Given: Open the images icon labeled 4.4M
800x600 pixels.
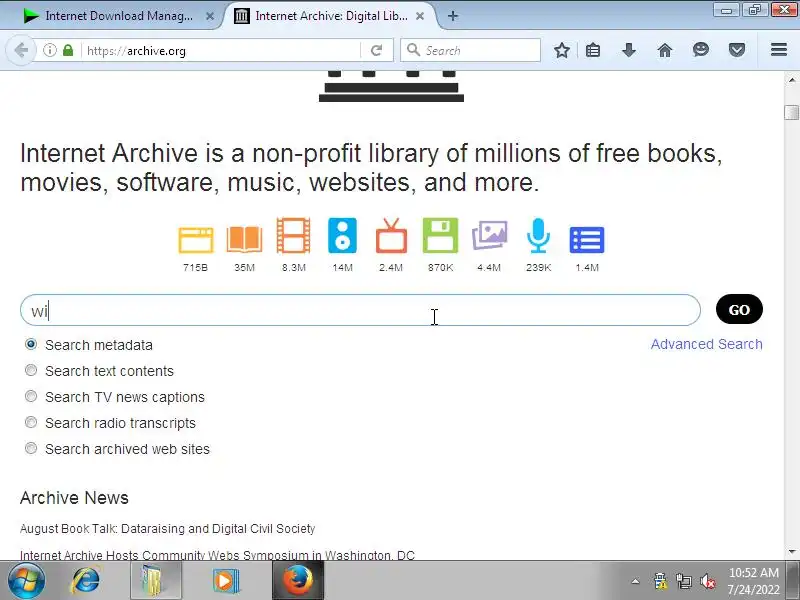Looking at the screenshot, I should (489, 235).
